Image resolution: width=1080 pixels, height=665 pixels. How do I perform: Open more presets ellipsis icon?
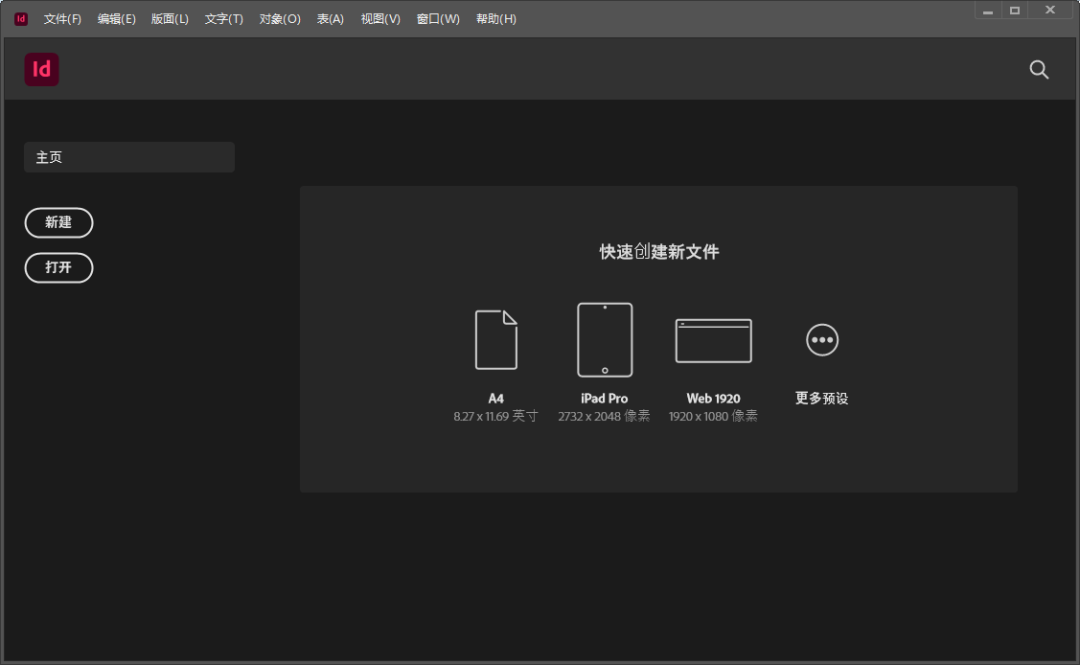click(822, 340)
